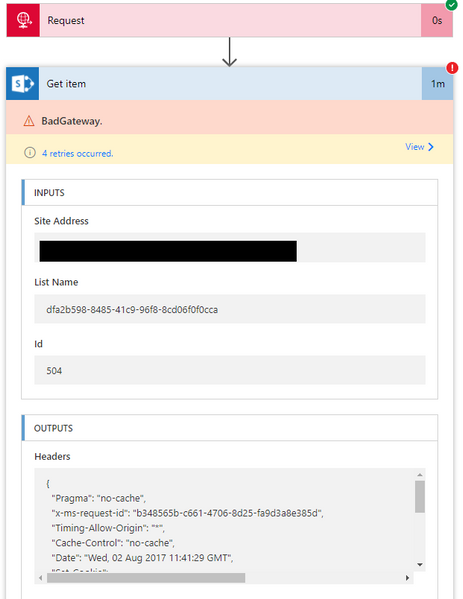Click the info icon beside retries message
Image resolution: width=463 pixels, height=599 pixels.
click(x=30, y=153)
